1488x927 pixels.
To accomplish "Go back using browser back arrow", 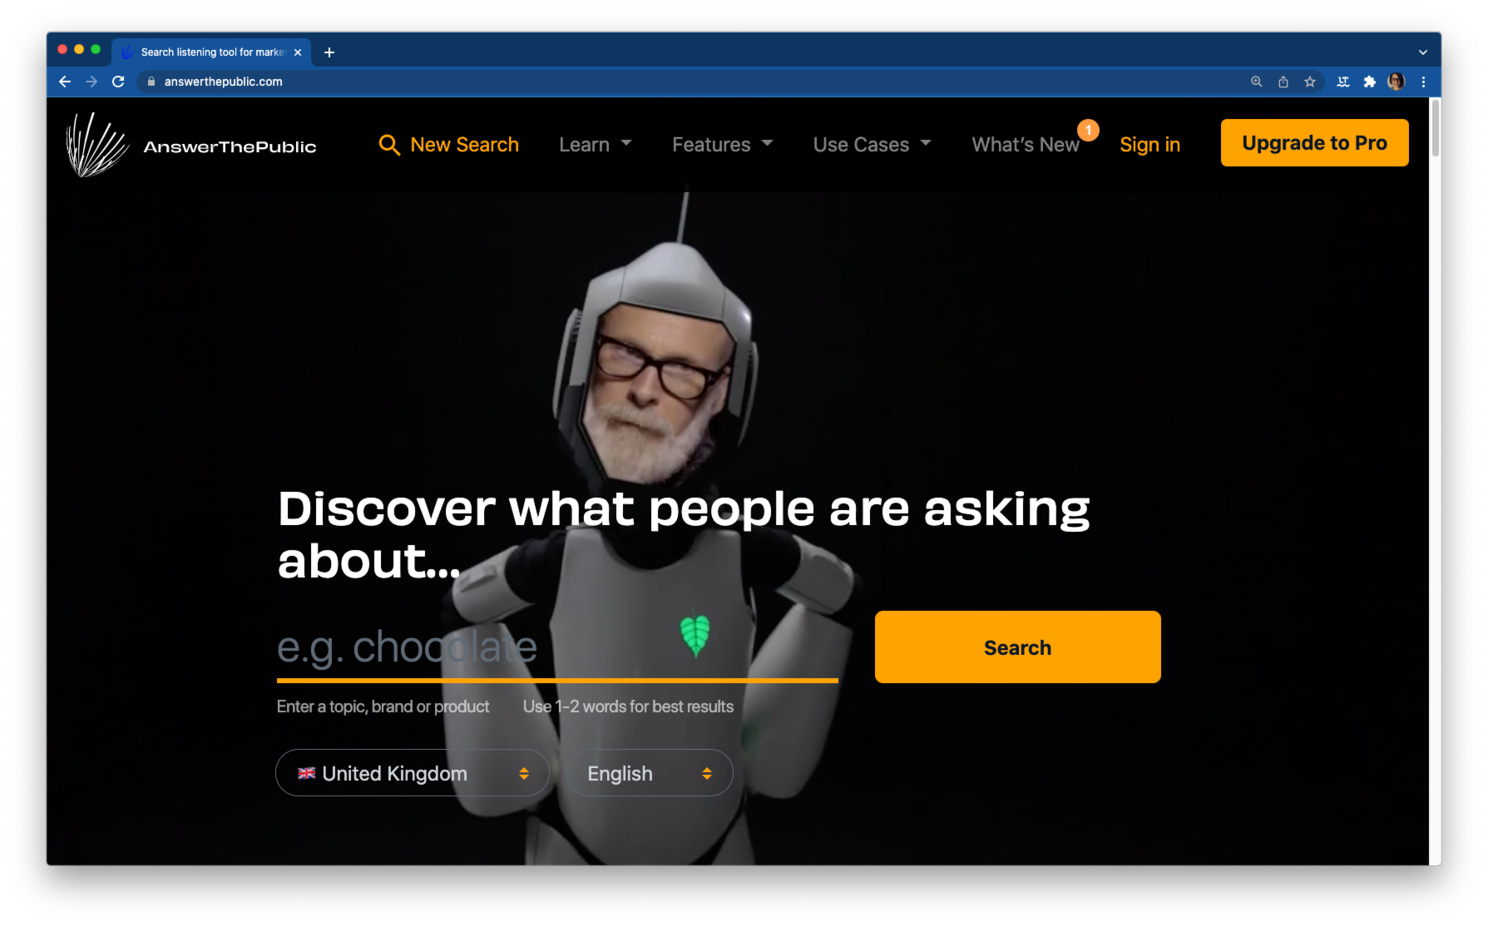I will click(x=65, y=82).
